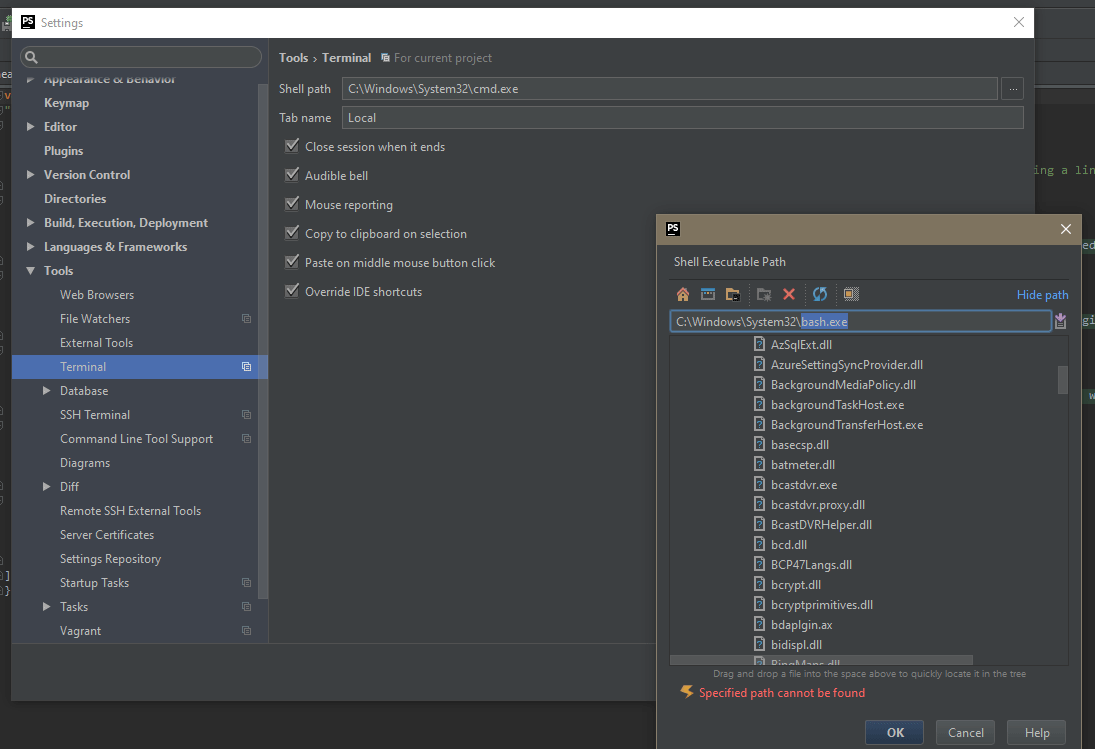The height and width of the screenshot is (749, 1095).
Task: Toggle Copy to clipboard on selection
Action: 292,233
